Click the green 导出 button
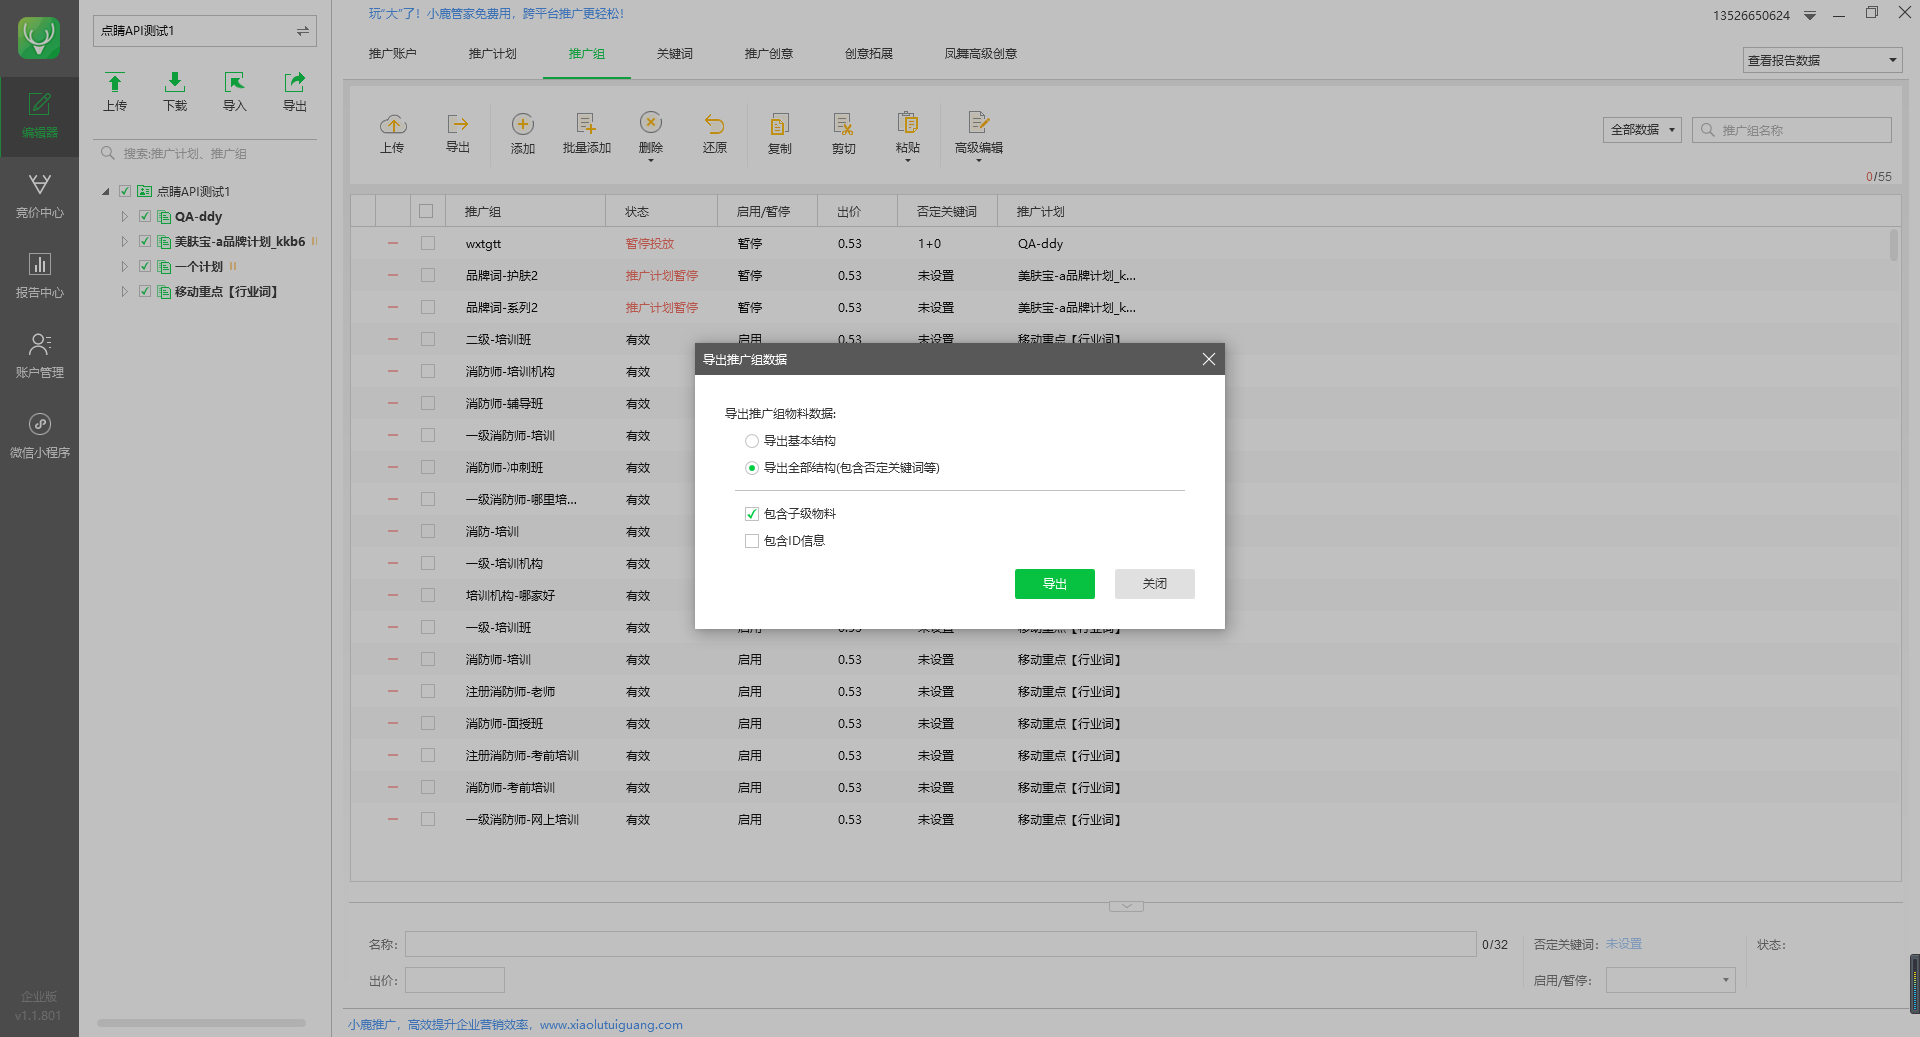This screenshot has width=1920, height=1037. [x=1054, y=584]
